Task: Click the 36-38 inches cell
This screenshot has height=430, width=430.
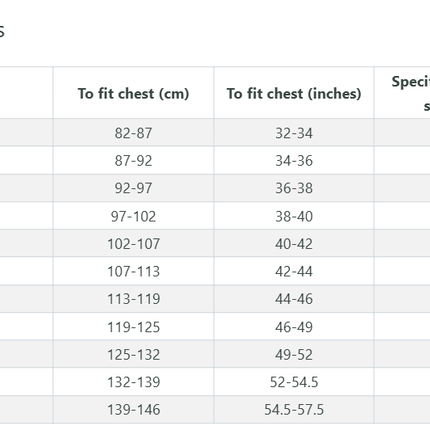Action: coord(294,188)
